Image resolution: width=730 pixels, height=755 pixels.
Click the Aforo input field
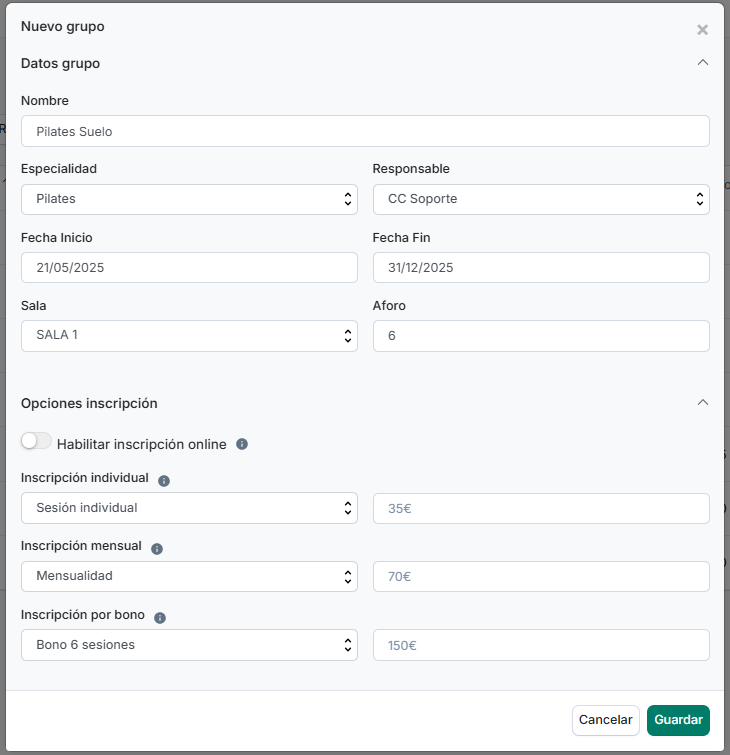pyautogui.click(x=541, y=336)
